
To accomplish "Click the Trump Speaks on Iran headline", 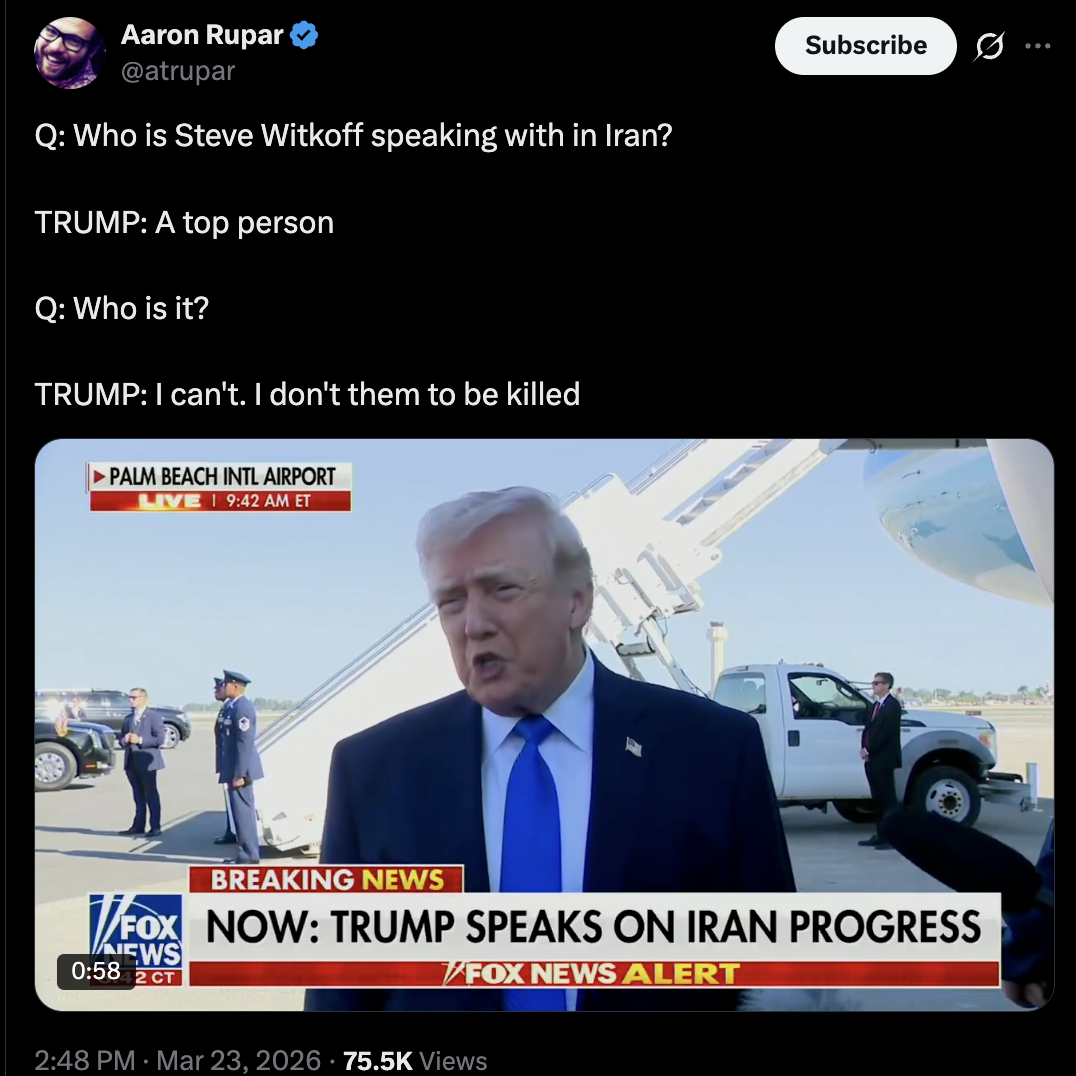I will click(x=594, y=926).
